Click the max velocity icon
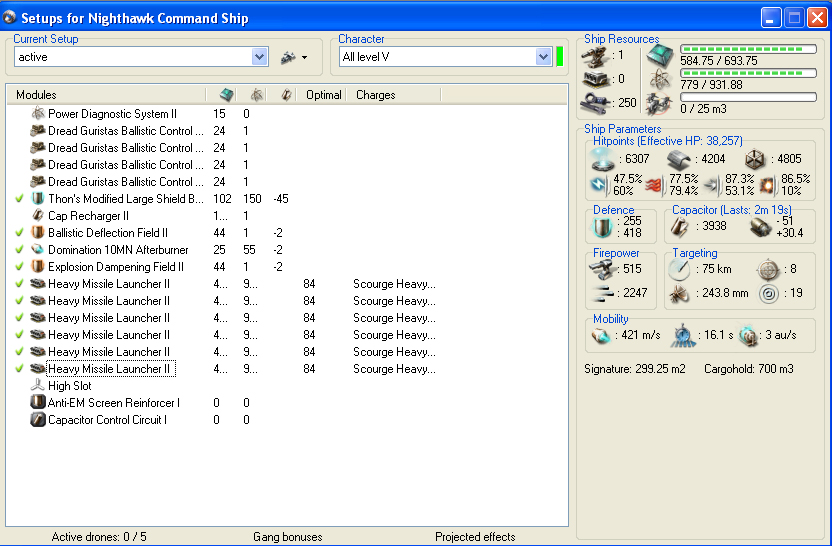 (601, 335)
